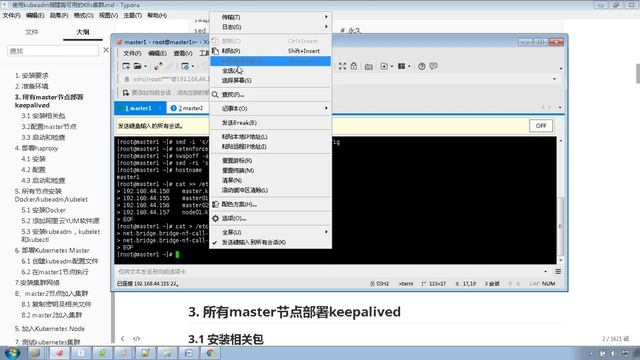Click the gear options icon in context menu
The width and height of the screenshot is (640, 360).
pyautogui.click(x=215, y=218)
